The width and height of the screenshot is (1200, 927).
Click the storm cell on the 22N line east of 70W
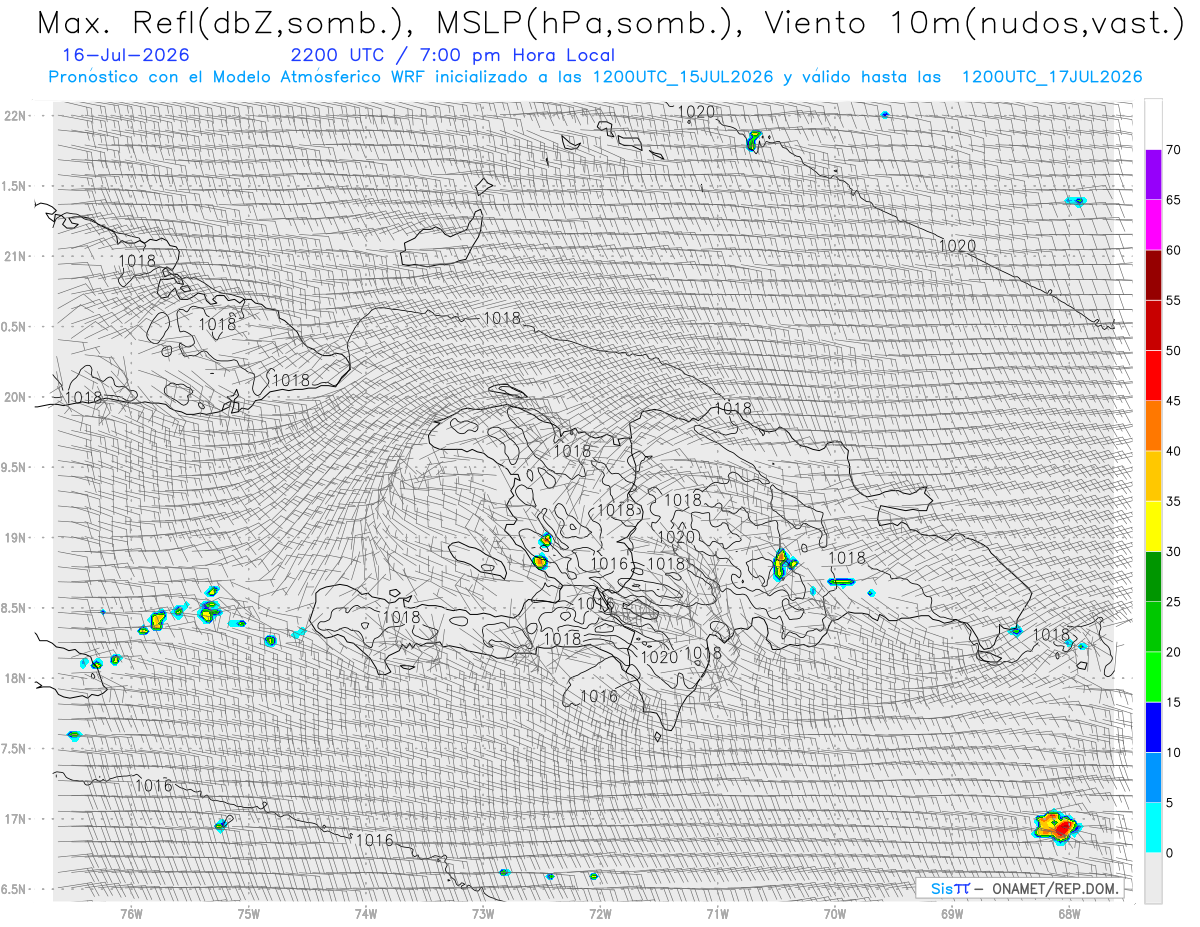[885, 115]
